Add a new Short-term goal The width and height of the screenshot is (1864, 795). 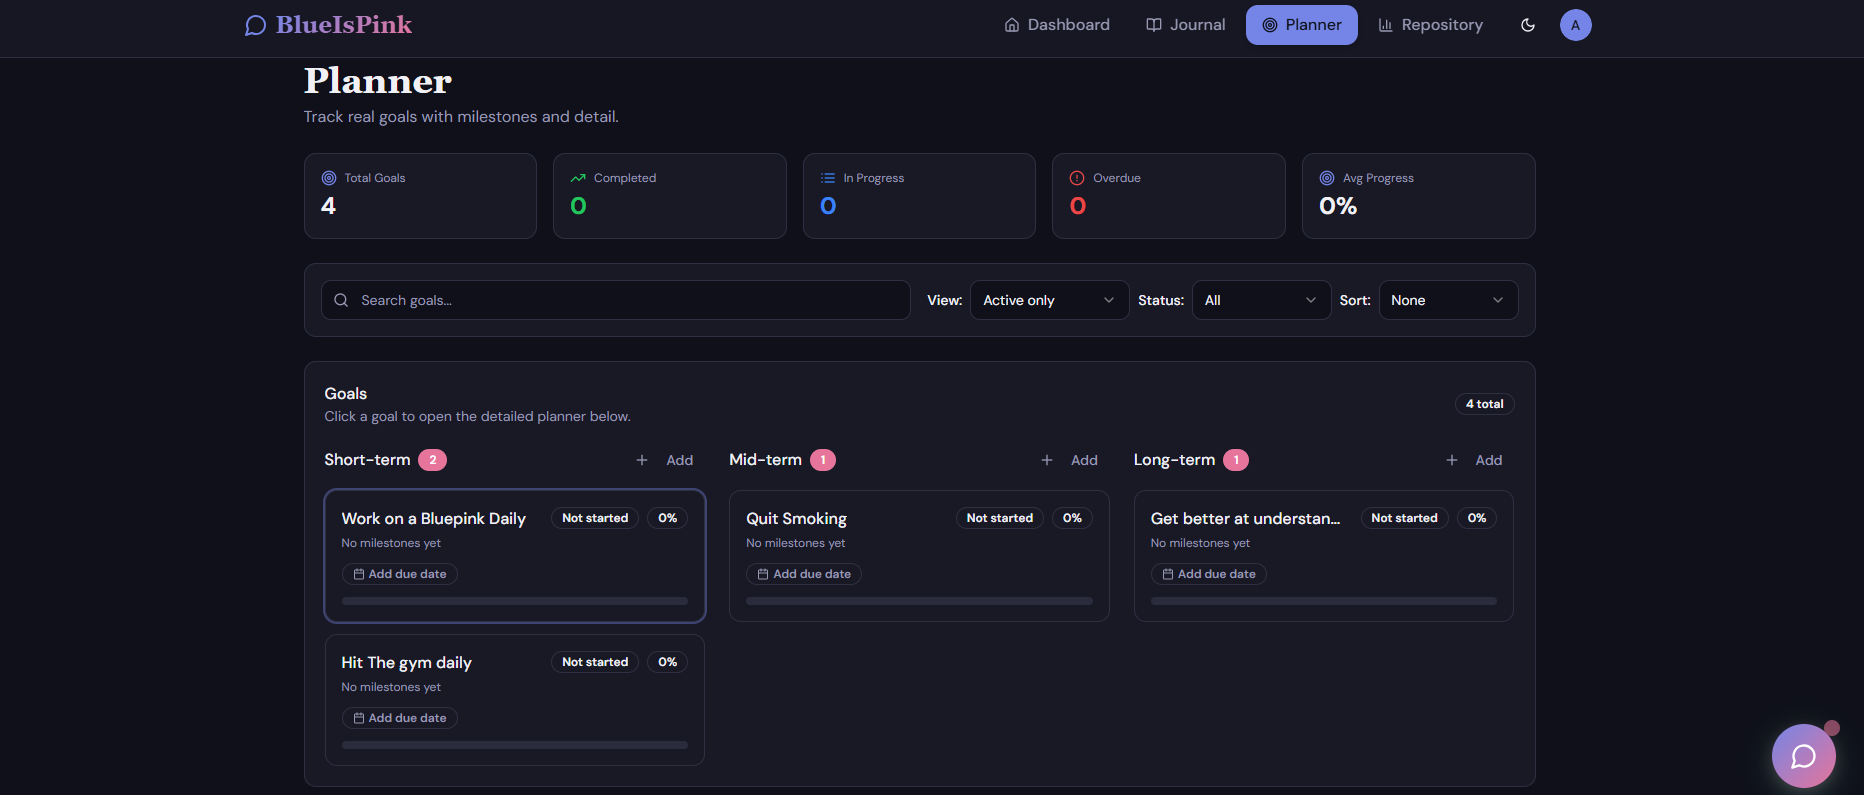665,460
